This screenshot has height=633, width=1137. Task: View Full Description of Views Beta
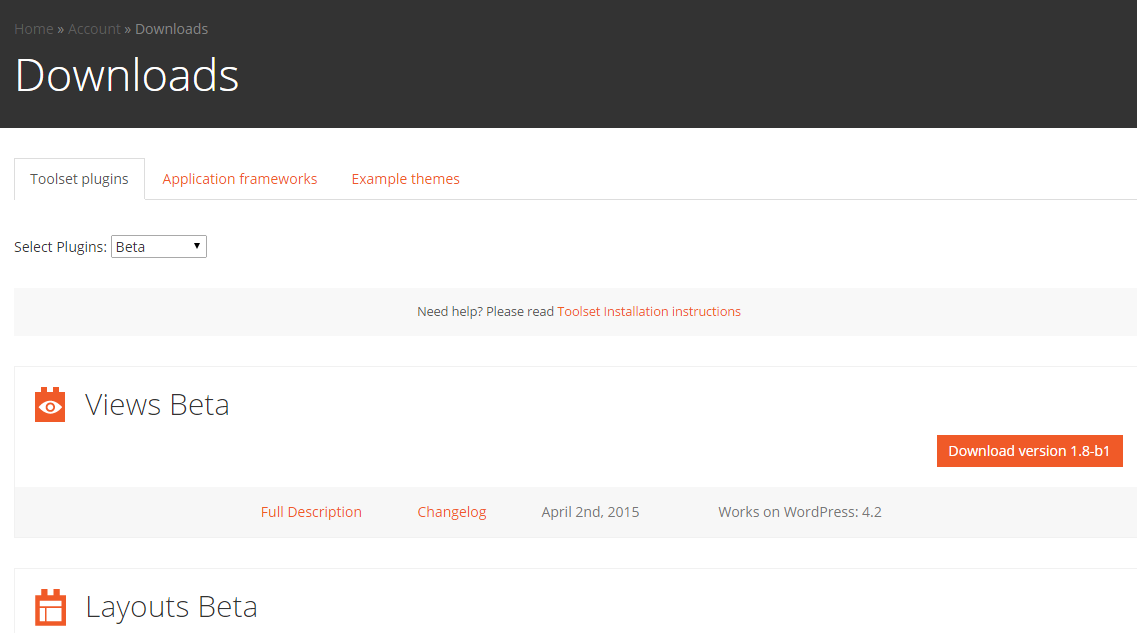coord(311,512)
